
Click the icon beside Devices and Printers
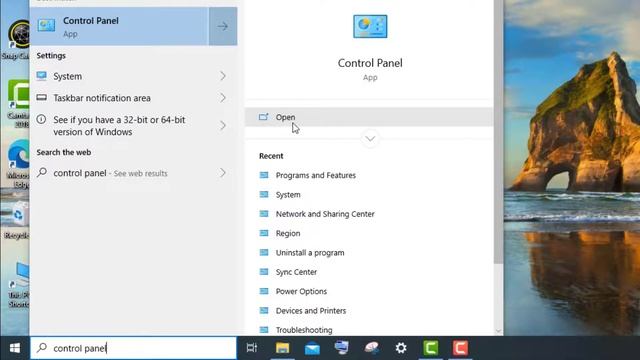point(264,311)
